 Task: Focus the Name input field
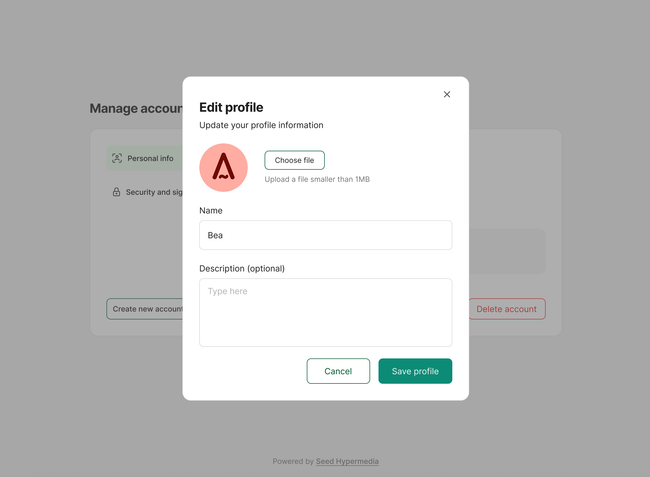(x=325, y=235)
